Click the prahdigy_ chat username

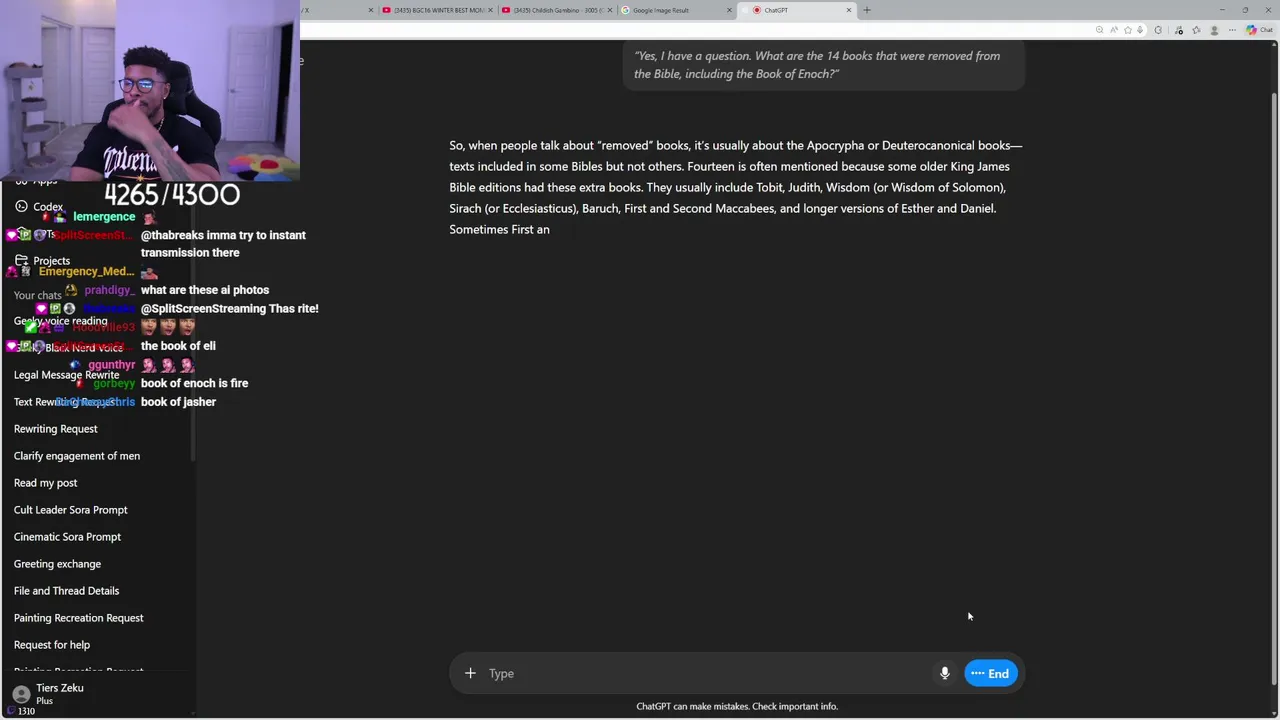point(109,290)
